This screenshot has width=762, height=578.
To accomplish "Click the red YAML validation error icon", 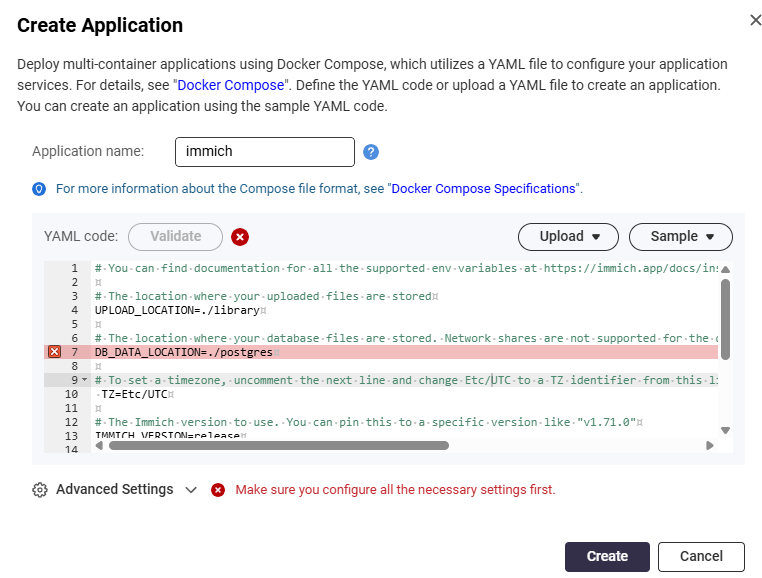I will click(x=240, y=237).
